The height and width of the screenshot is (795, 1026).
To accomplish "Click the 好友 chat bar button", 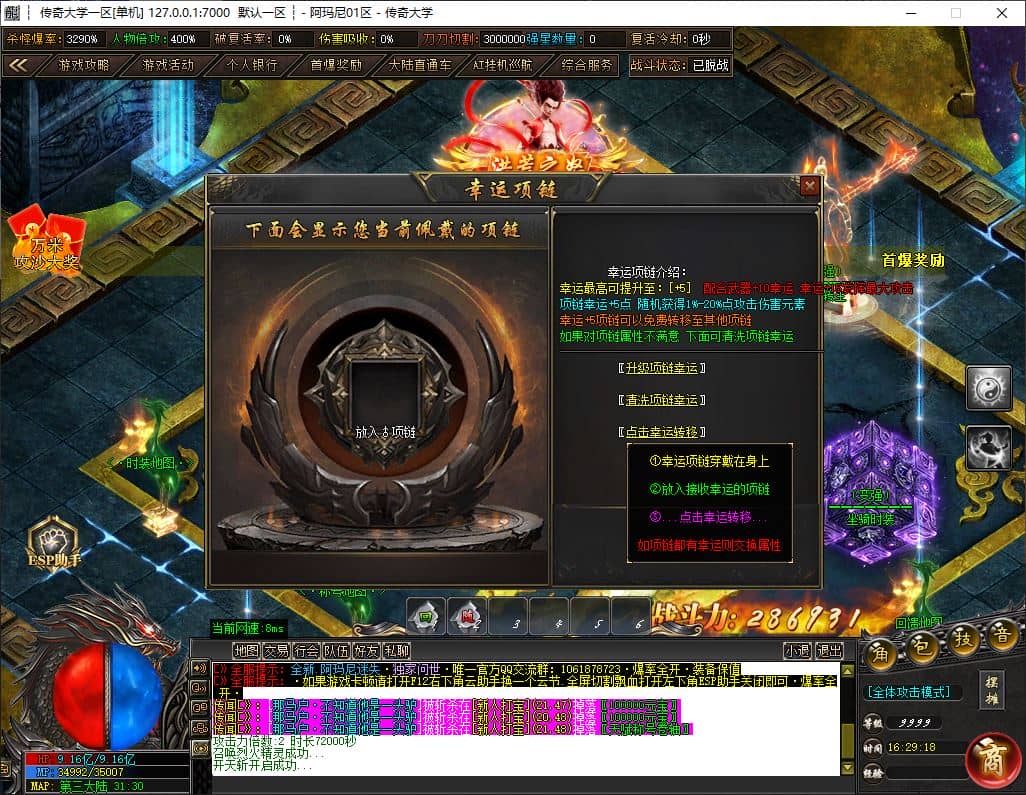I will pos(366,650).
